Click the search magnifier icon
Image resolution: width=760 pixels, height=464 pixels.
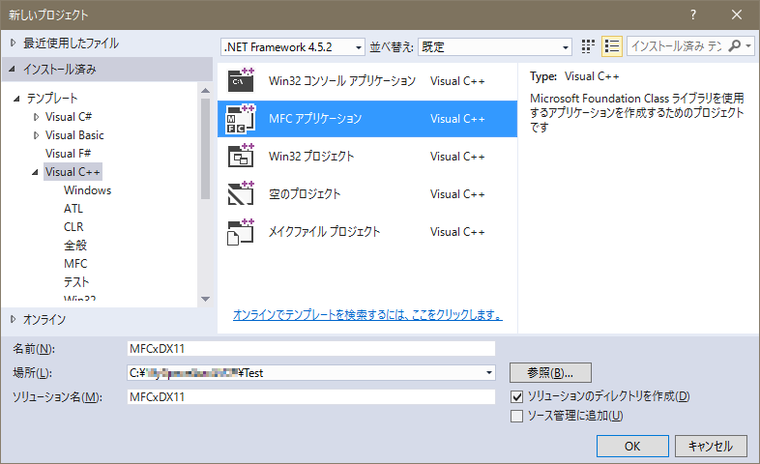point(734,46)
